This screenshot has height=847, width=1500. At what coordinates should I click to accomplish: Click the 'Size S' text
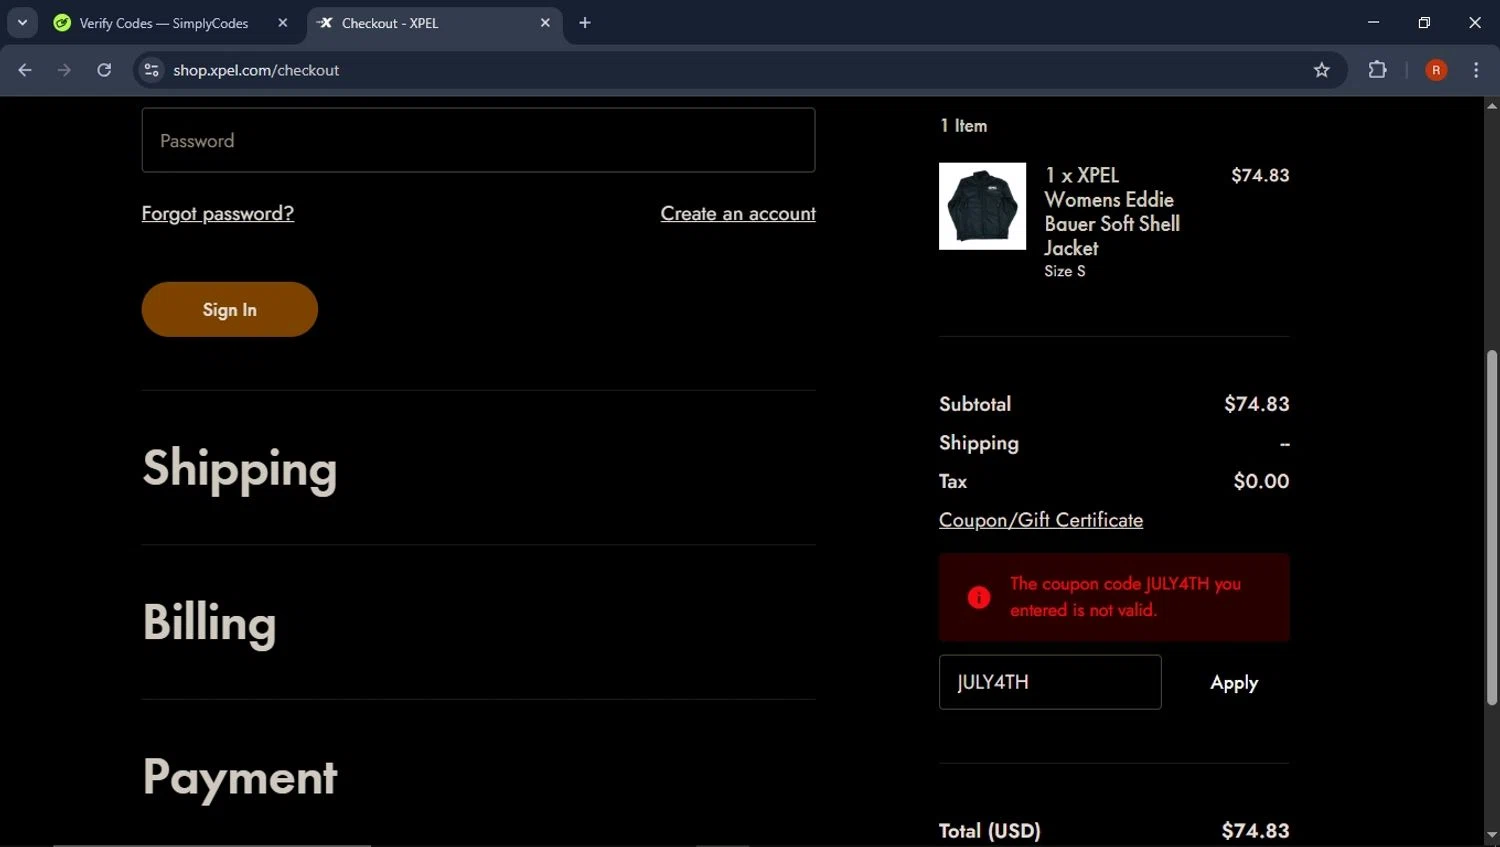[x=1065, y=271]
